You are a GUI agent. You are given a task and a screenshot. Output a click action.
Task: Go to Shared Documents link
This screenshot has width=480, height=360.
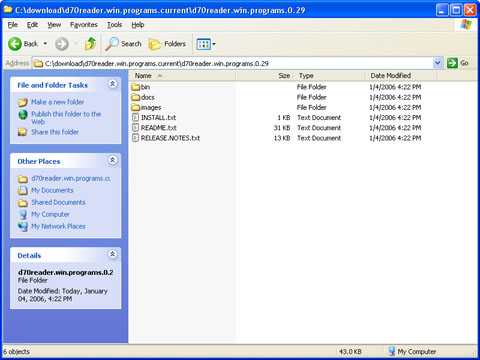pos(58,202)
